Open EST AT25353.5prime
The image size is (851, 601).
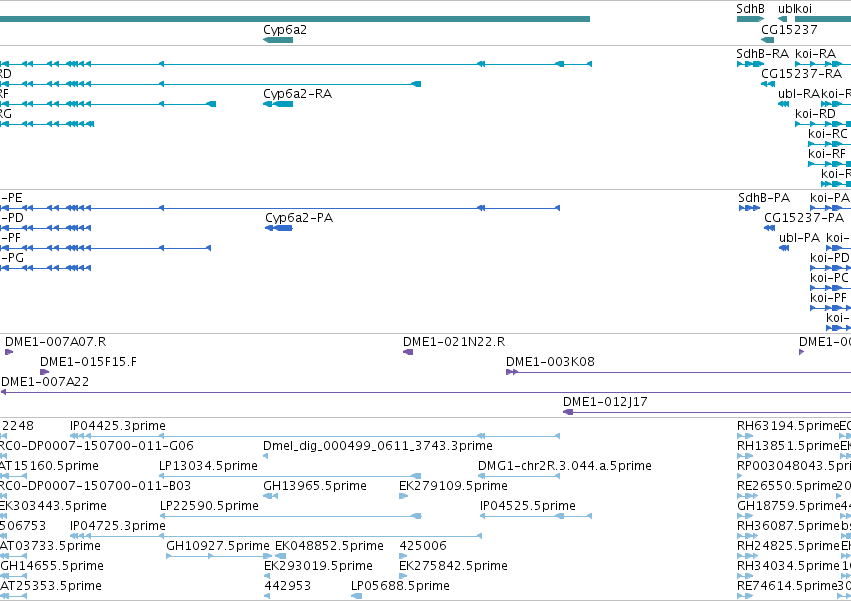50,586
